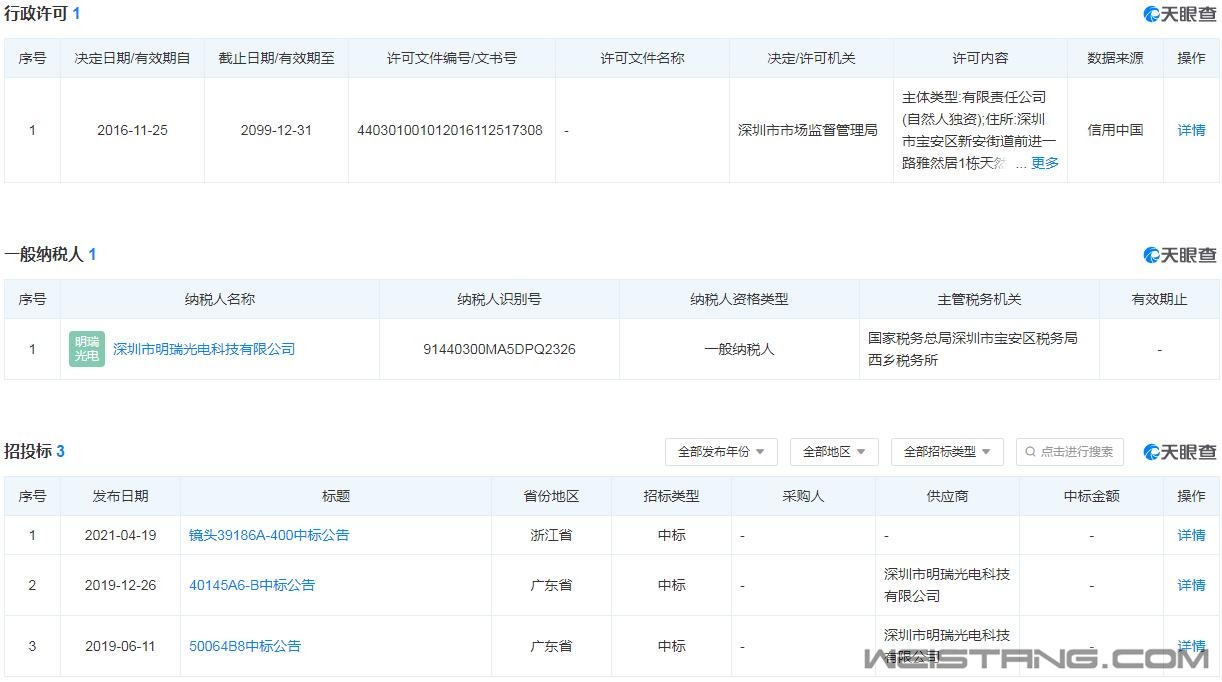
Task: Expand 许可内容 with the 更多 link
Action: click(1045, 163)
